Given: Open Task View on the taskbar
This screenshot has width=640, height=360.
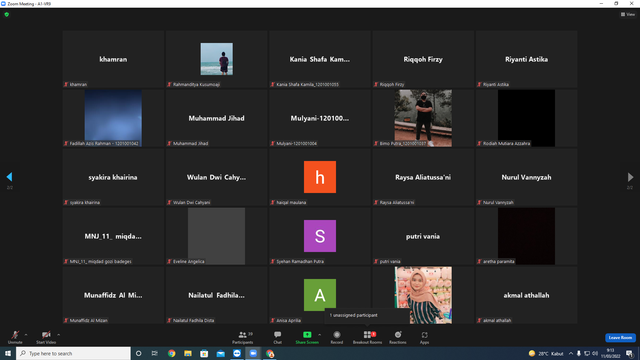Looking at the screenshot, I should tap(154, 353).
